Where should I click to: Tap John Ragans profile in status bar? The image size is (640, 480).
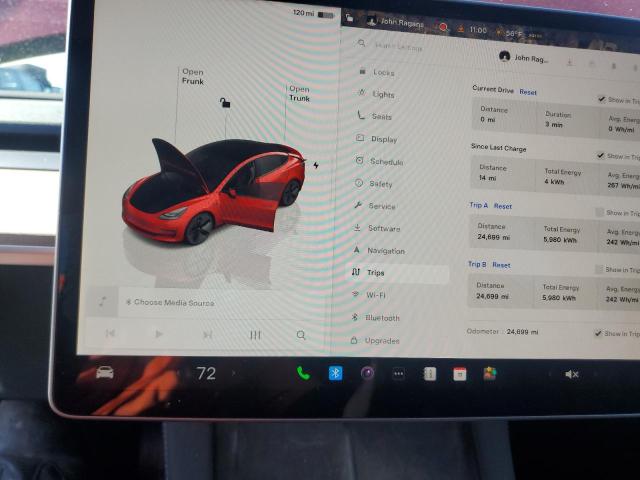click(395, 22)
